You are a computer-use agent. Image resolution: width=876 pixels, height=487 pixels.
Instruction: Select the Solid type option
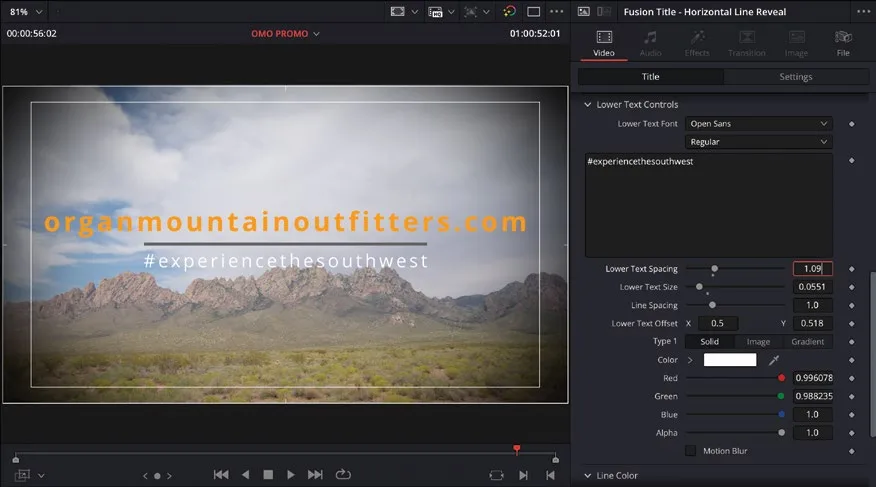[x=710, y=341]
